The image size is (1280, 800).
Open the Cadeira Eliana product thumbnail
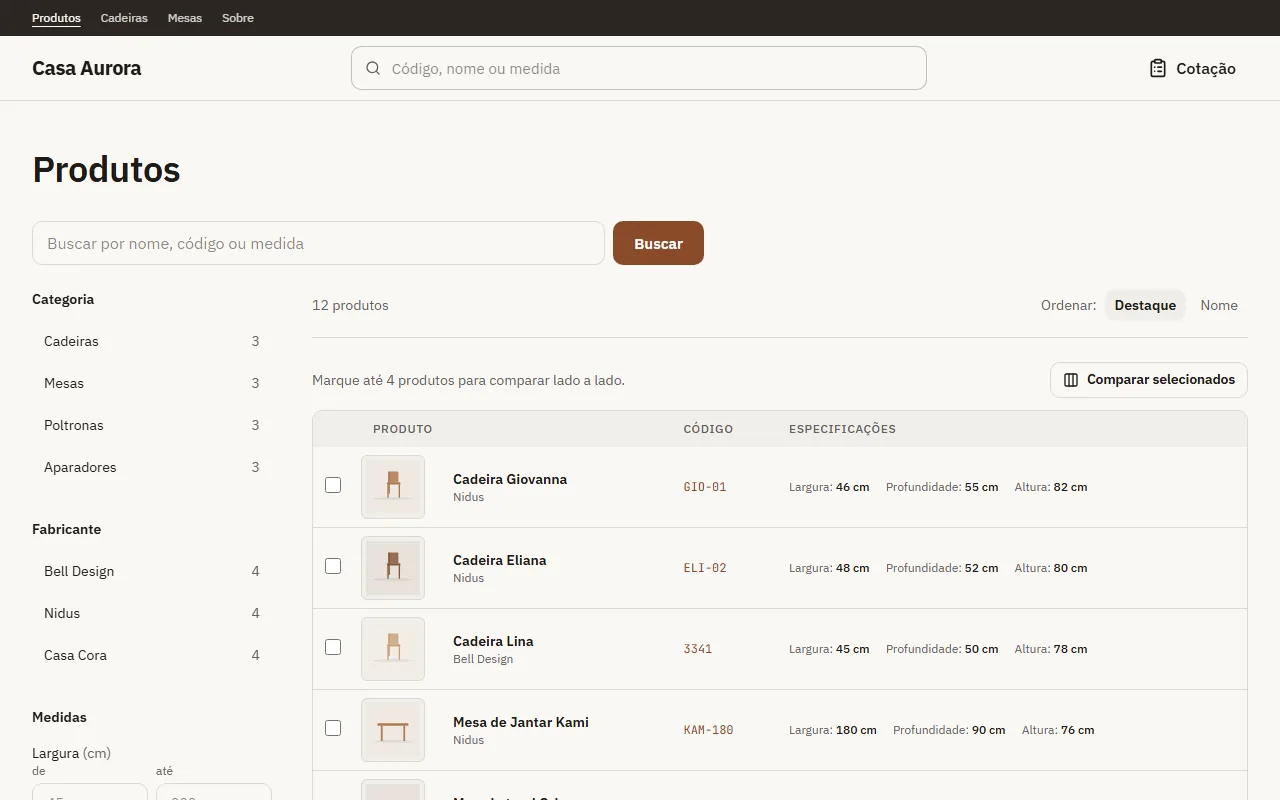[393, 568]
